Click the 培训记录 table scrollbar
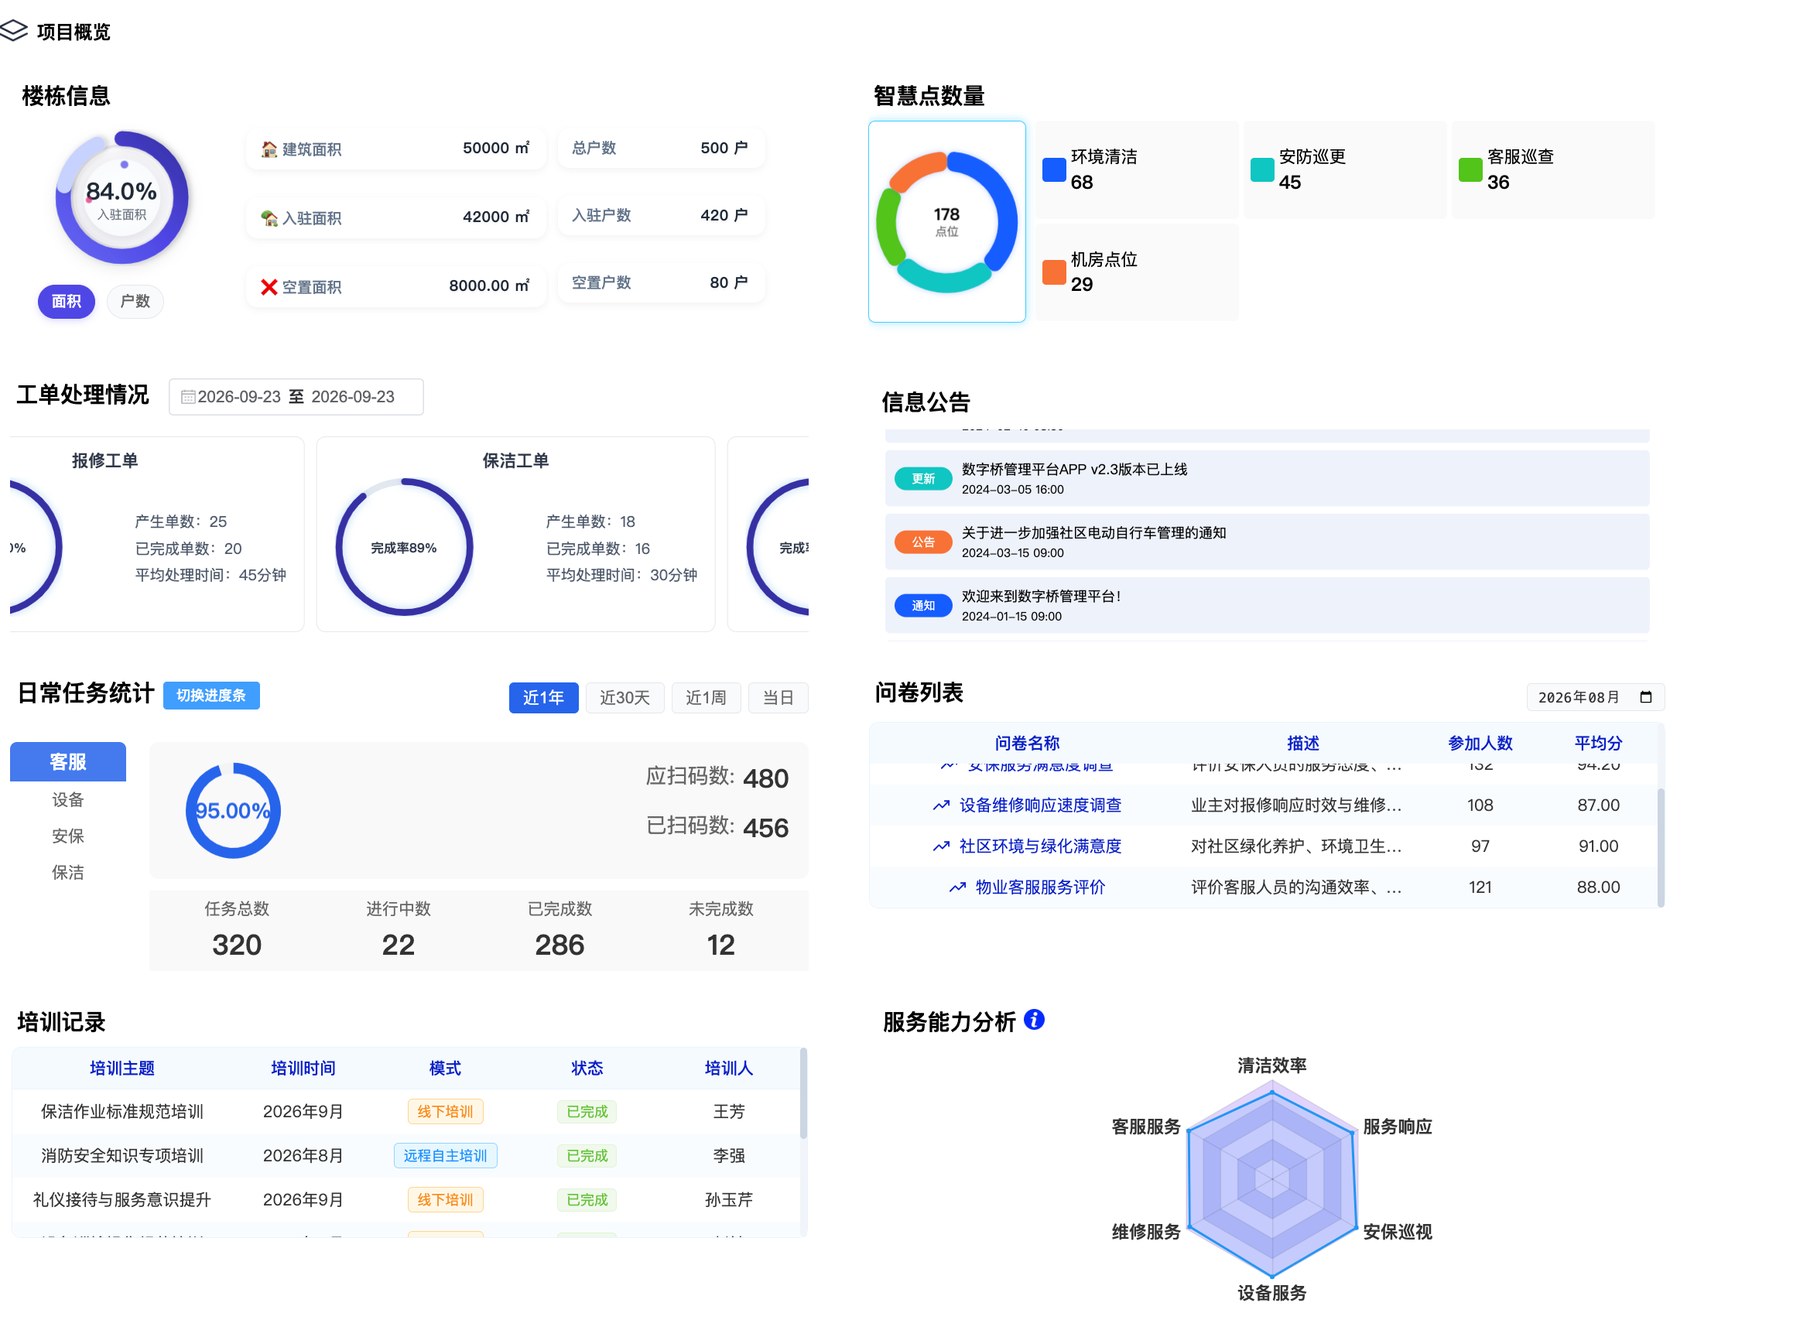Screen dimensions: 1800x1337 [803, 1093]
